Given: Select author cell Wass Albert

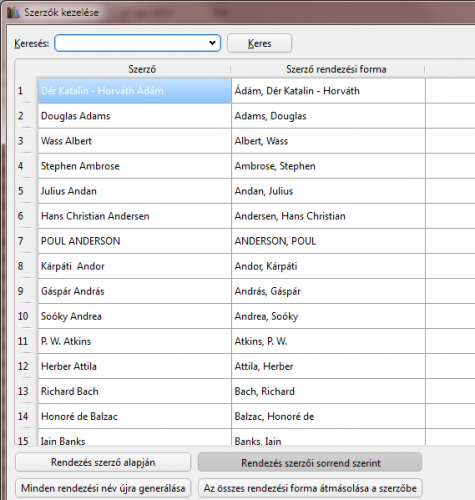Looking at the screenshot, I should tap(135, 141).
